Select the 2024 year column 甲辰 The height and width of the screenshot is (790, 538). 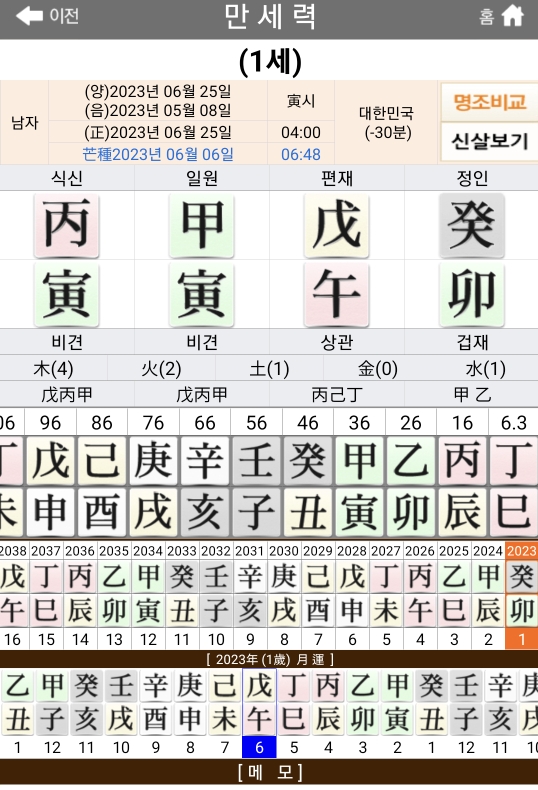[488, 596]
